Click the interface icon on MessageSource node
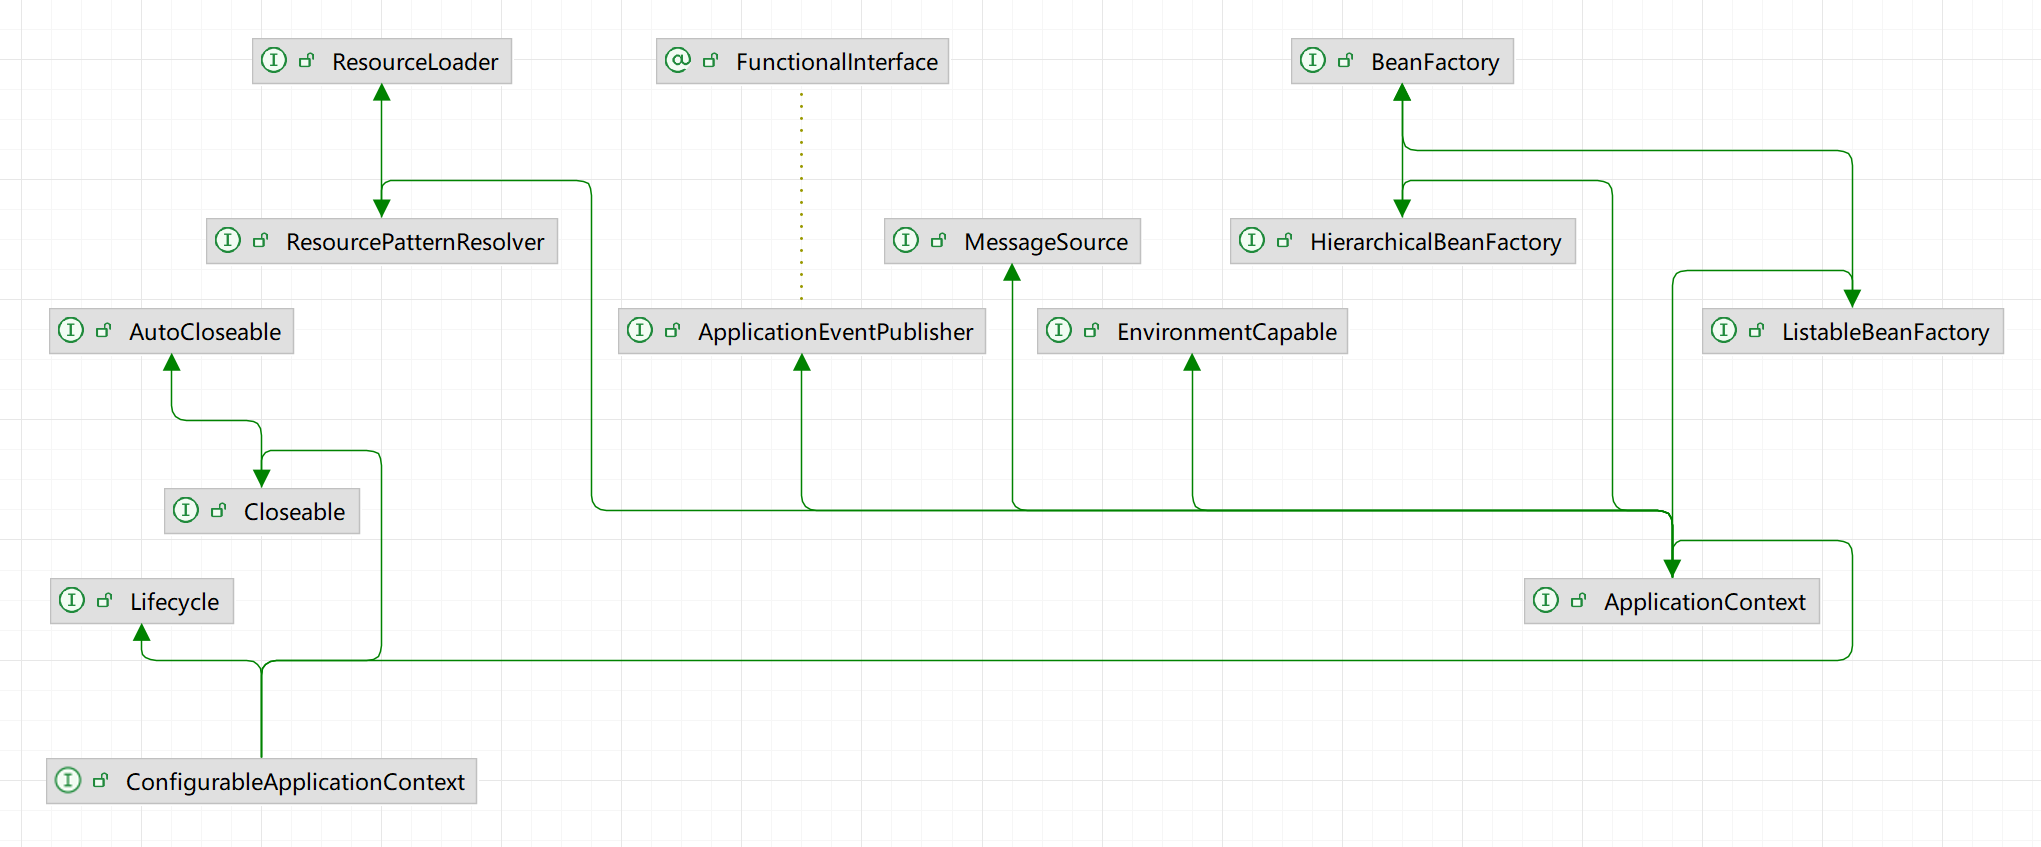The width and height of the screenshot is (2041, 847). (906, 240)
